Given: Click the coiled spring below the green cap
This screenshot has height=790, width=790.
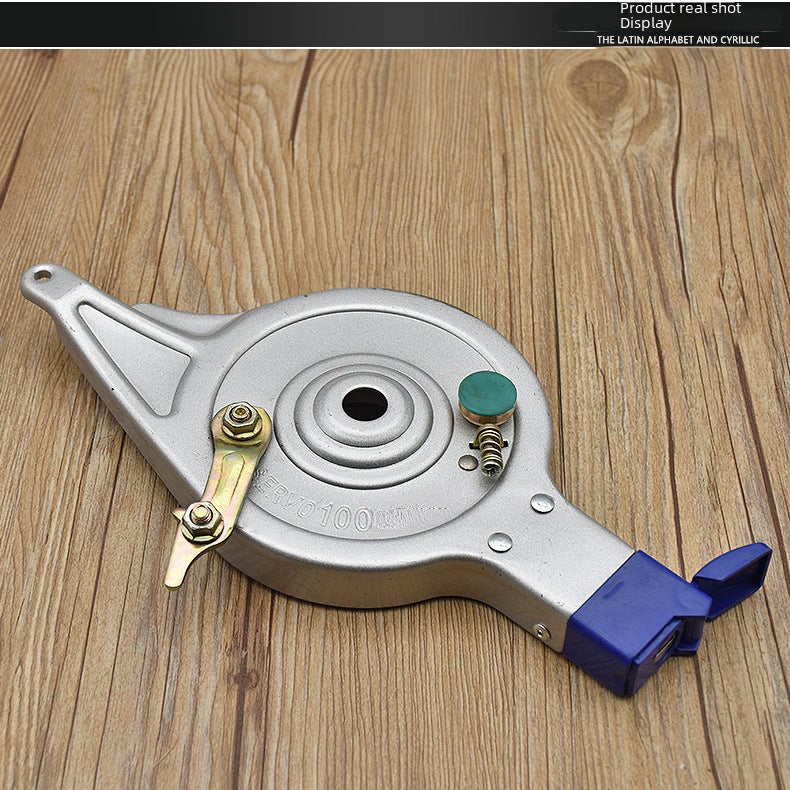Looking at the screenshot, I should [x=491, y=449].
